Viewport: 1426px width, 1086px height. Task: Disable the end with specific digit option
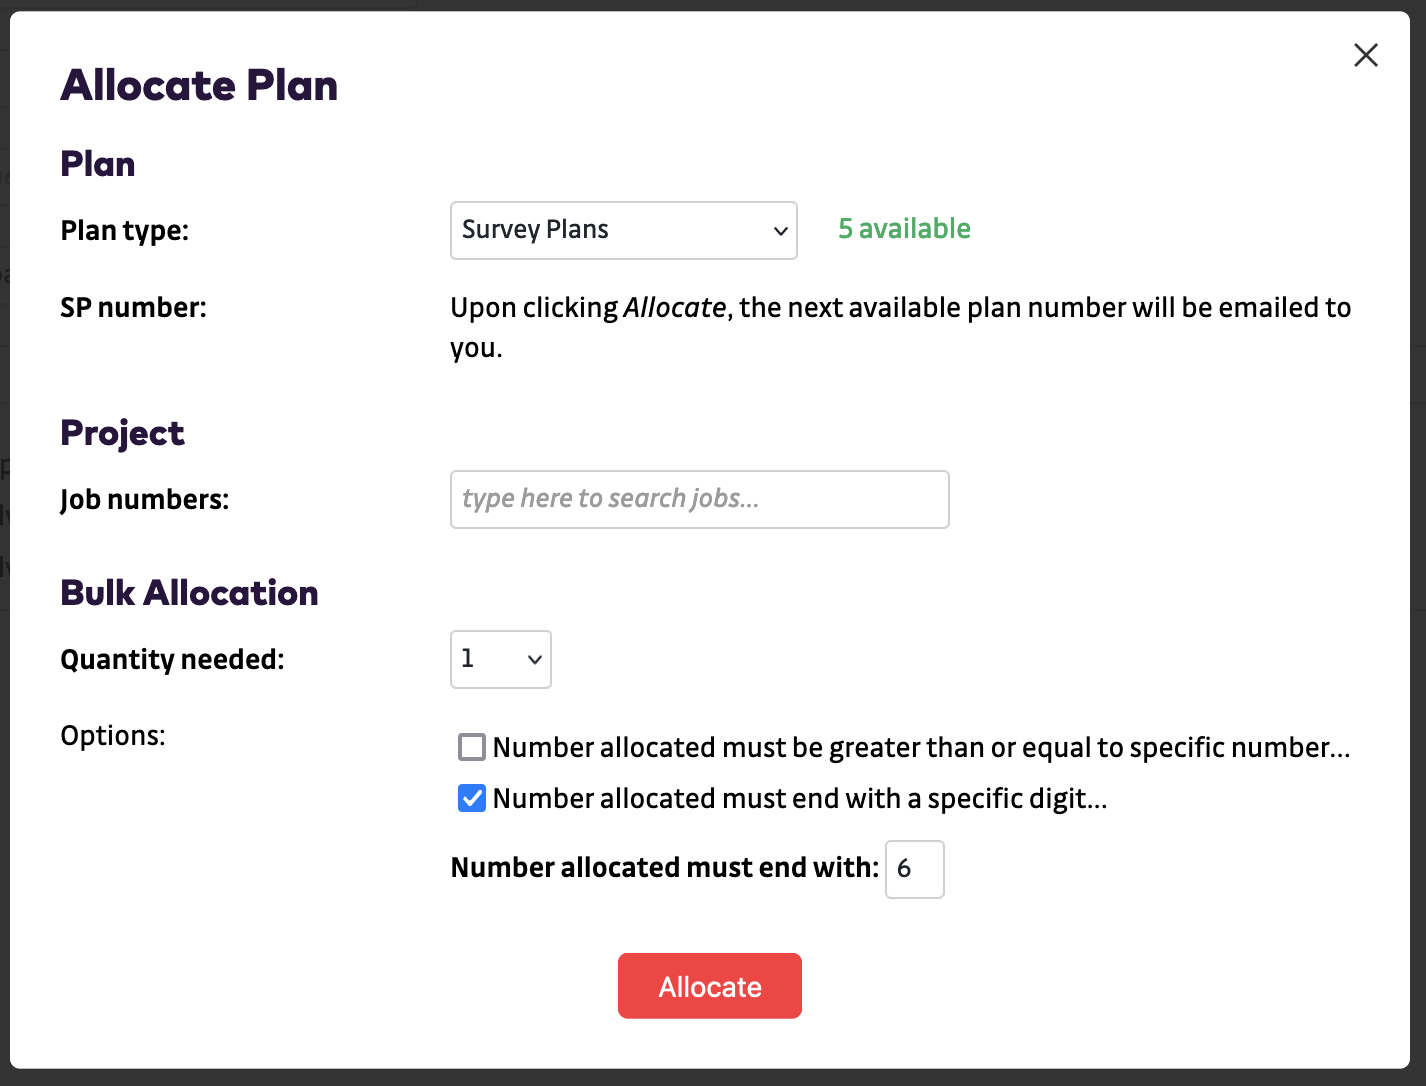(471, 798)
